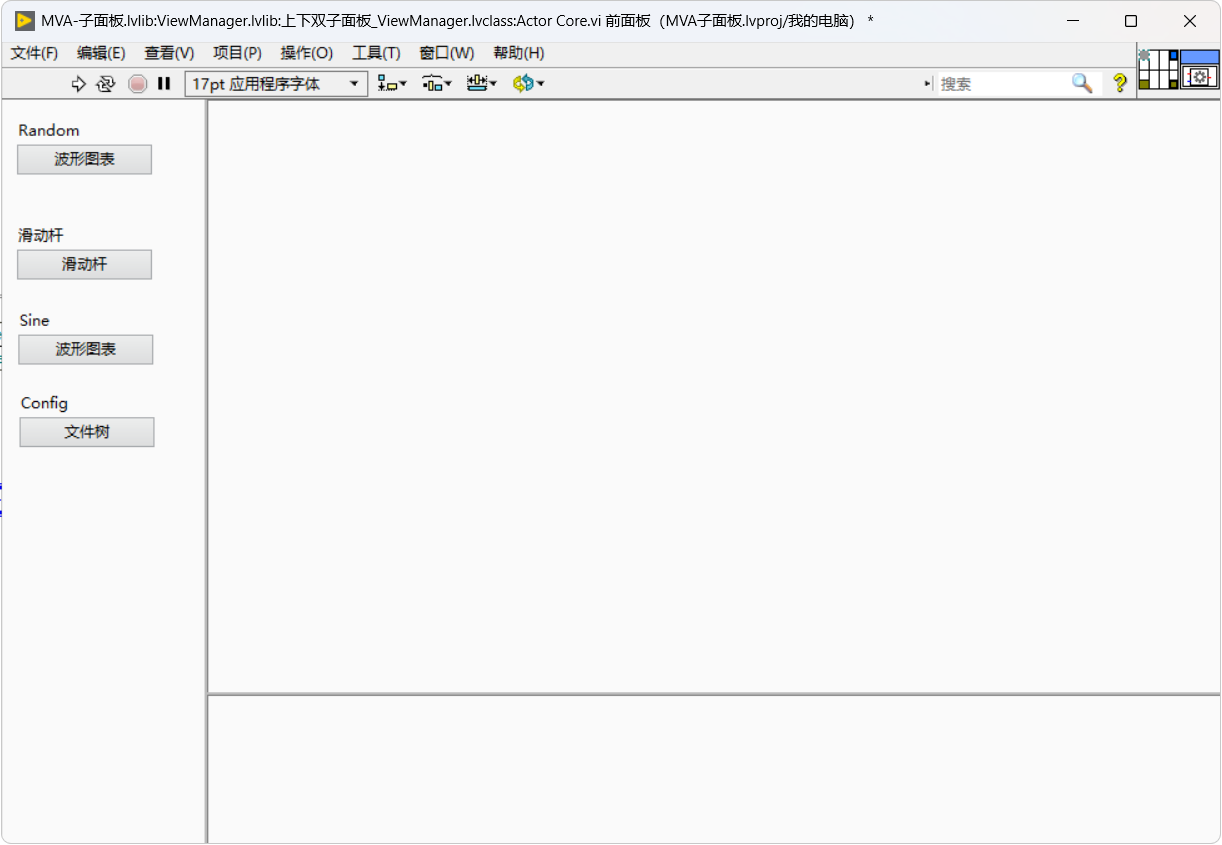Screen dimensions: 1222x845
Task: Click the Config label
Action: point(44,403)
